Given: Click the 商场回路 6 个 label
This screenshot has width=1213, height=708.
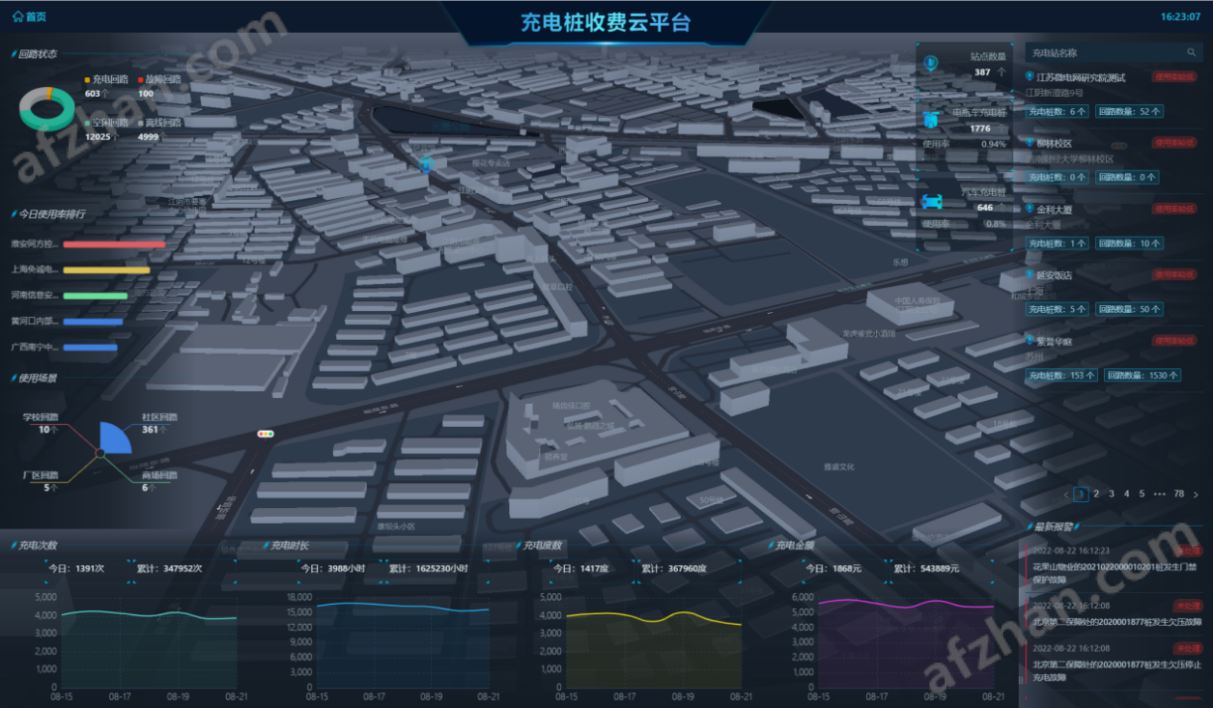Looking at the screenshot, I should [x=158, y=481].
